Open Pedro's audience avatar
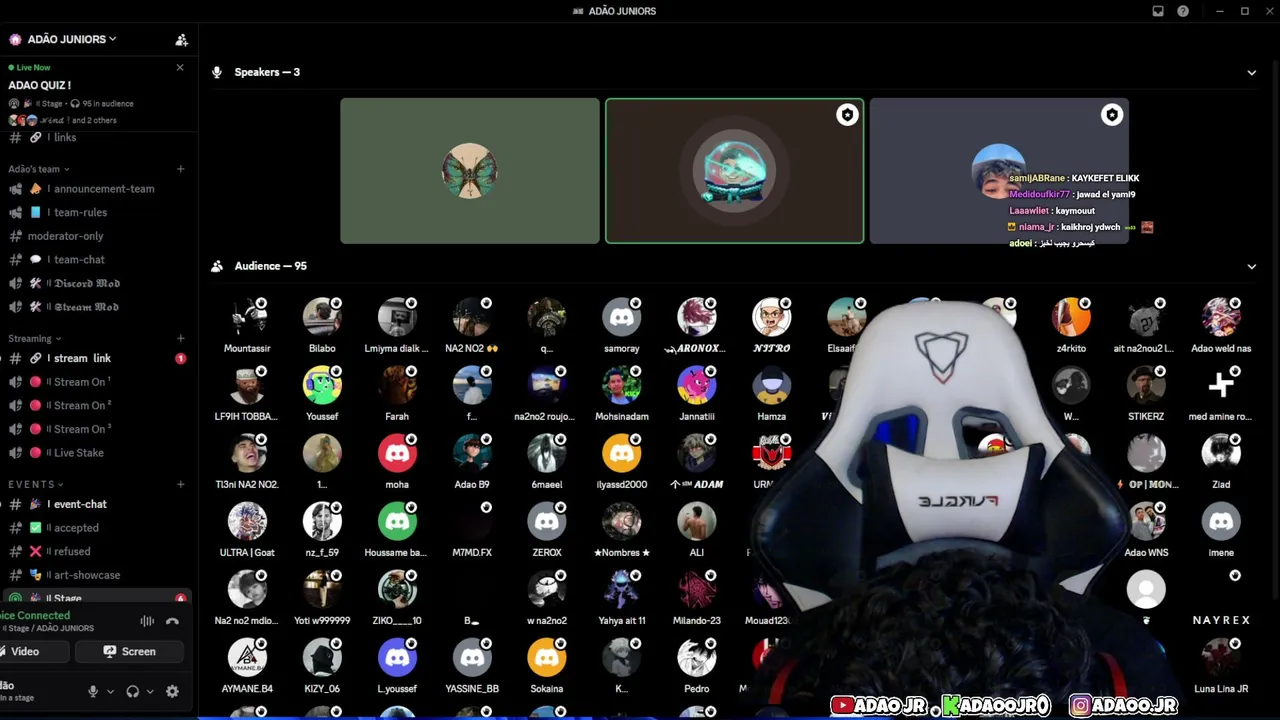 click(x=697, y=657)
